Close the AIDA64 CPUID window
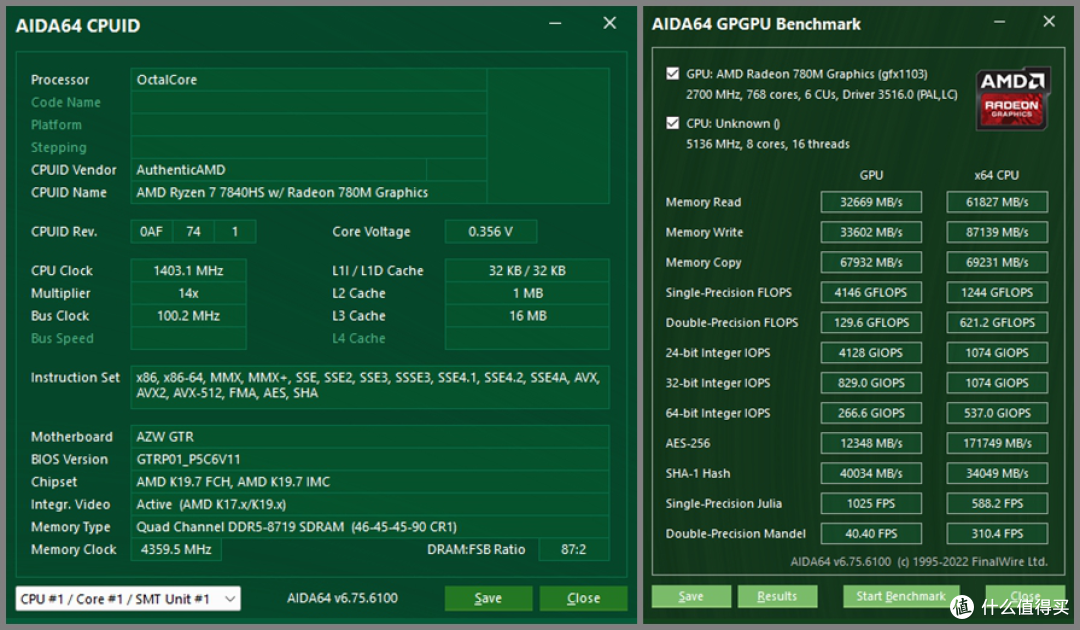The width and height of the screenshot is (1080, 630). (x=610, y=23)
